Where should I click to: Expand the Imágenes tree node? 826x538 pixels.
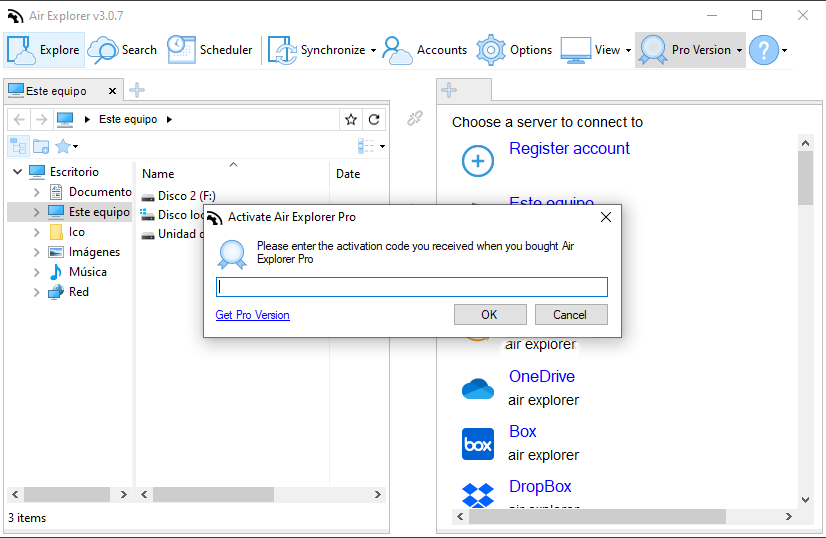pyautogui.click(x=36, y=252)
